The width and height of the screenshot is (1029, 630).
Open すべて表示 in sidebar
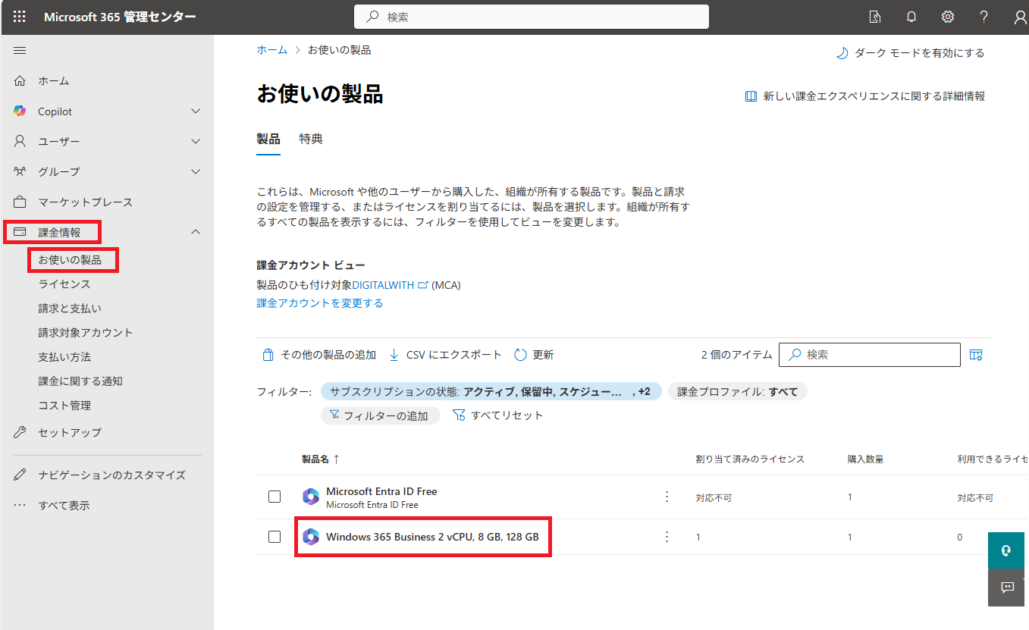tap(64, 505)
